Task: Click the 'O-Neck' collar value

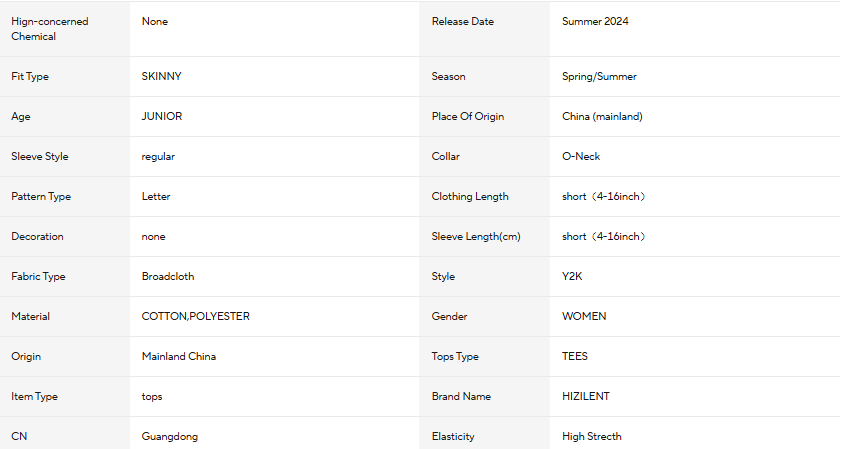Action: pos(581,157)
